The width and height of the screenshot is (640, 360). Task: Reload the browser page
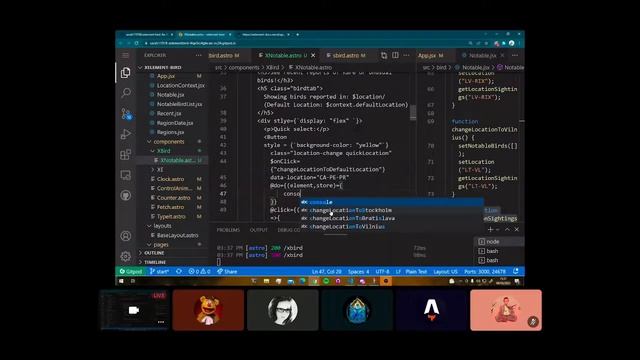point(136,43)
